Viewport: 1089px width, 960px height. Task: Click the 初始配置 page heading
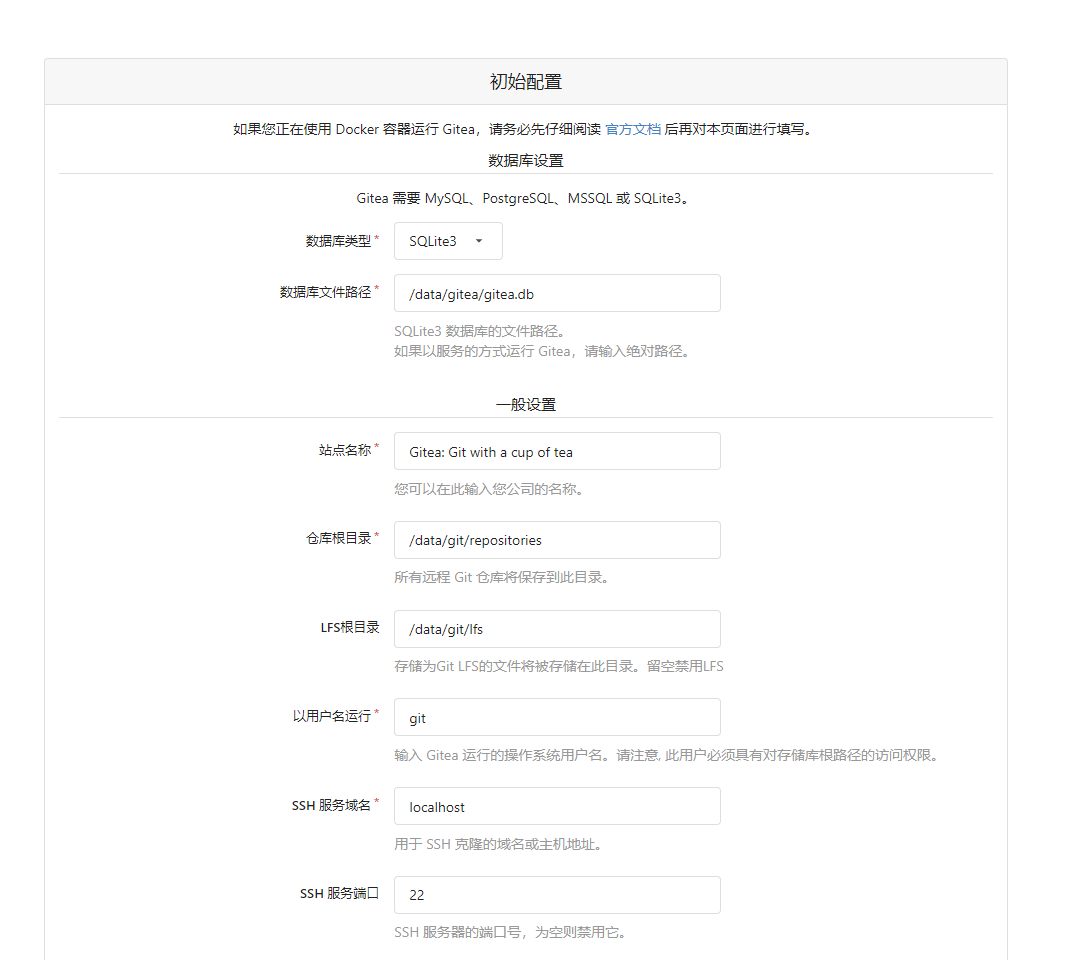tap(526, 82)
